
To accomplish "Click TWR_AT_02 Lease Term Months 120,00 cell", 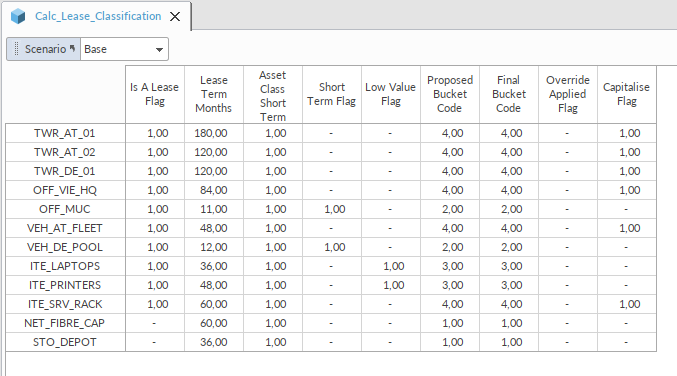I will 214,152.
